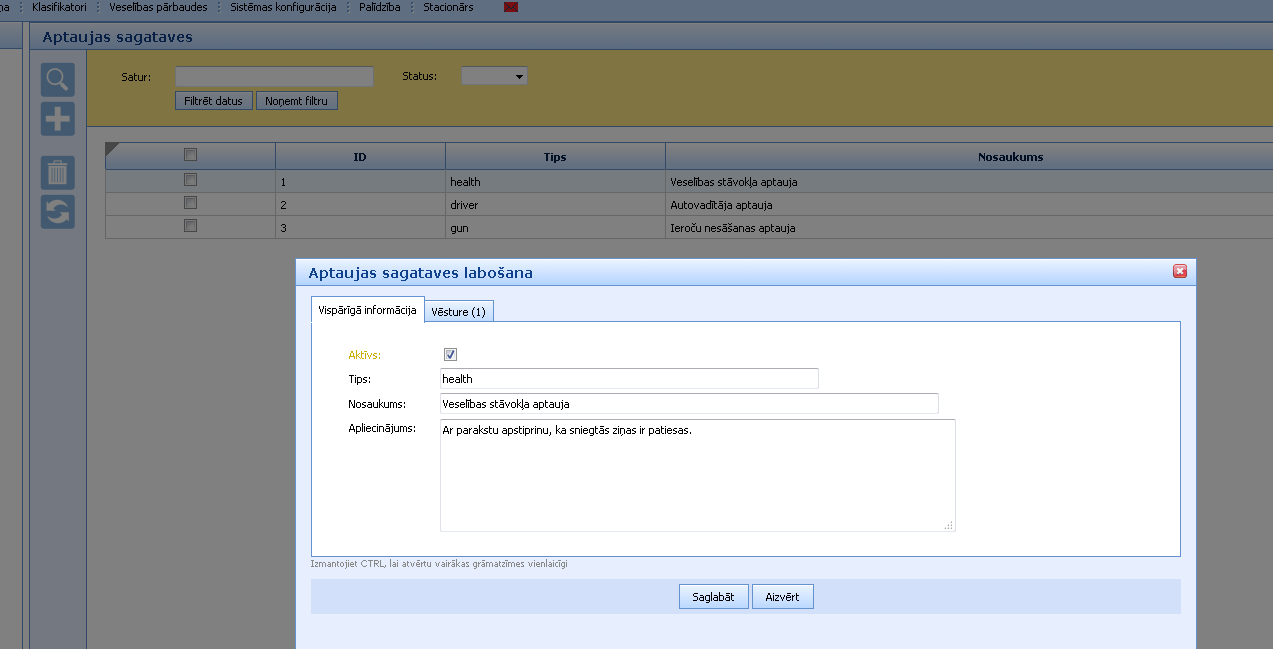Click the Apliecinājums text area
The height and width of the screenshot is (649, 1273).
point(697,475)
